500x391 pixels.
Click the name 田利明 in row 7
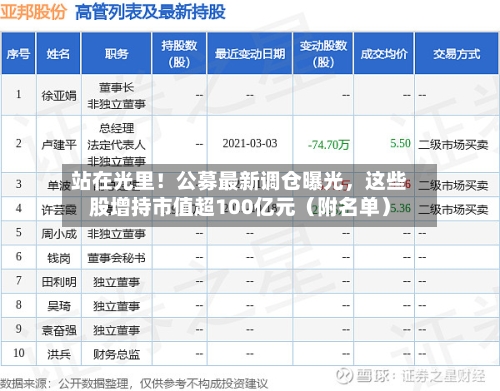[59, 282]
